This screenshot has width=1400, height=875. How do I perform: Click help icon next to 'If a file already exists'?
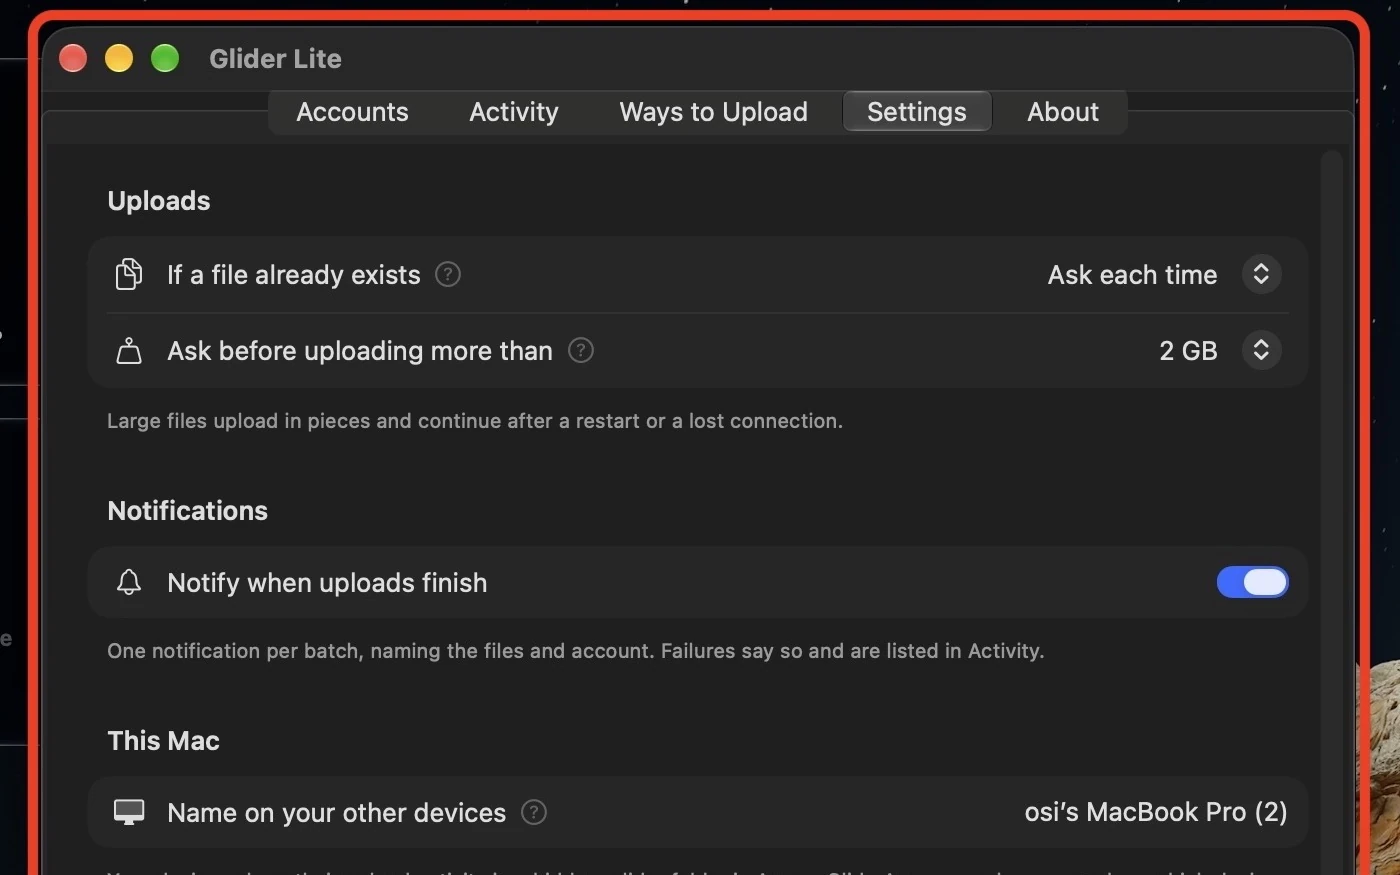click(x=448, y=274)
